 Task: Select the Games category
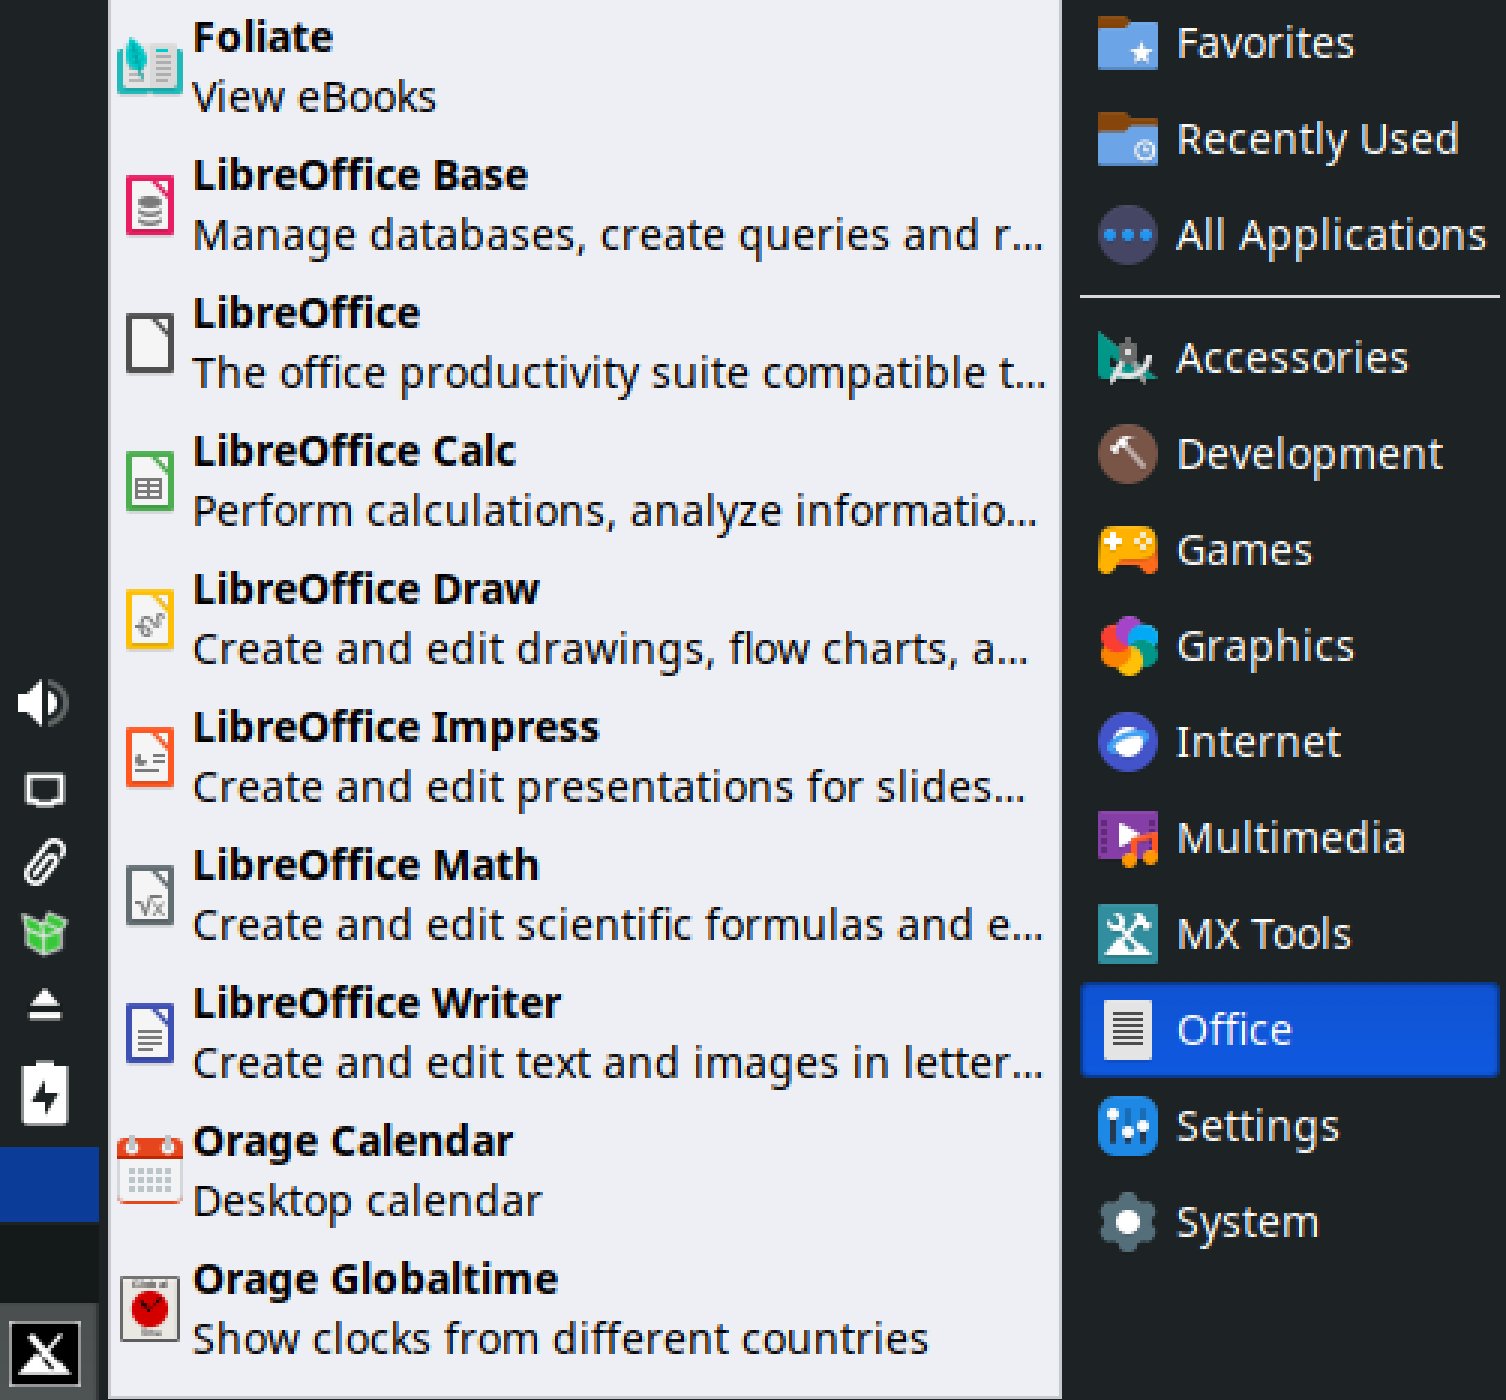pyautogui.click(x=1289, y=550)
